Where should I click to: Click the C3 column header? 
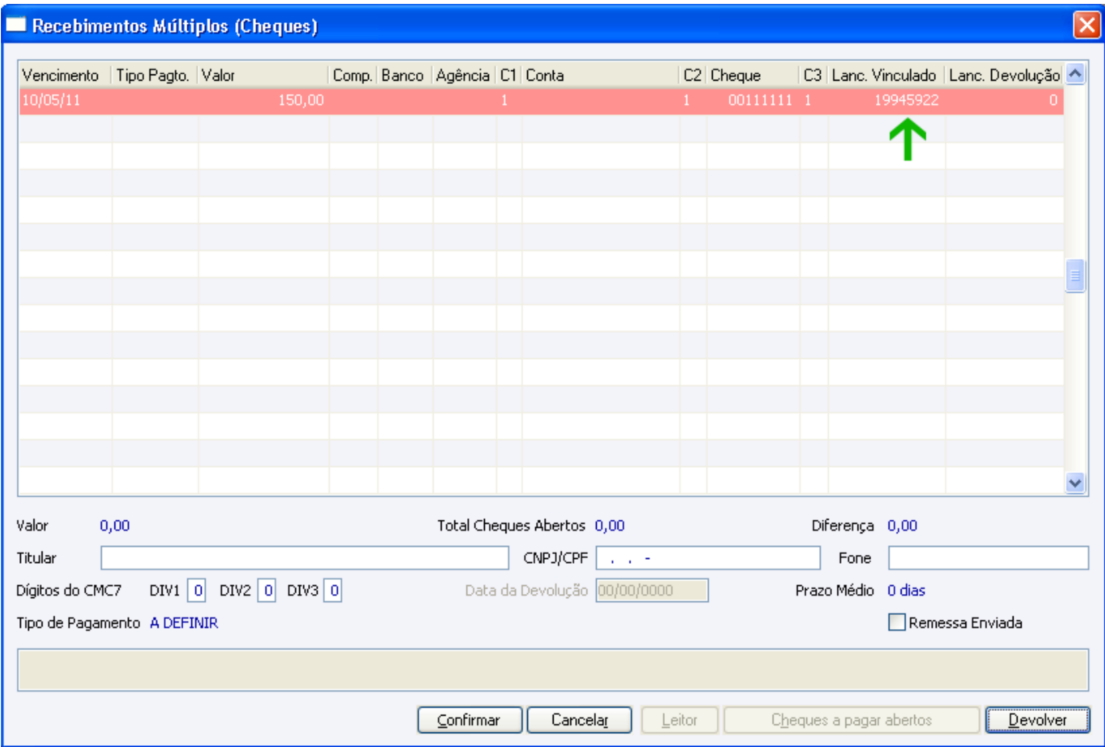click(813, 75)
